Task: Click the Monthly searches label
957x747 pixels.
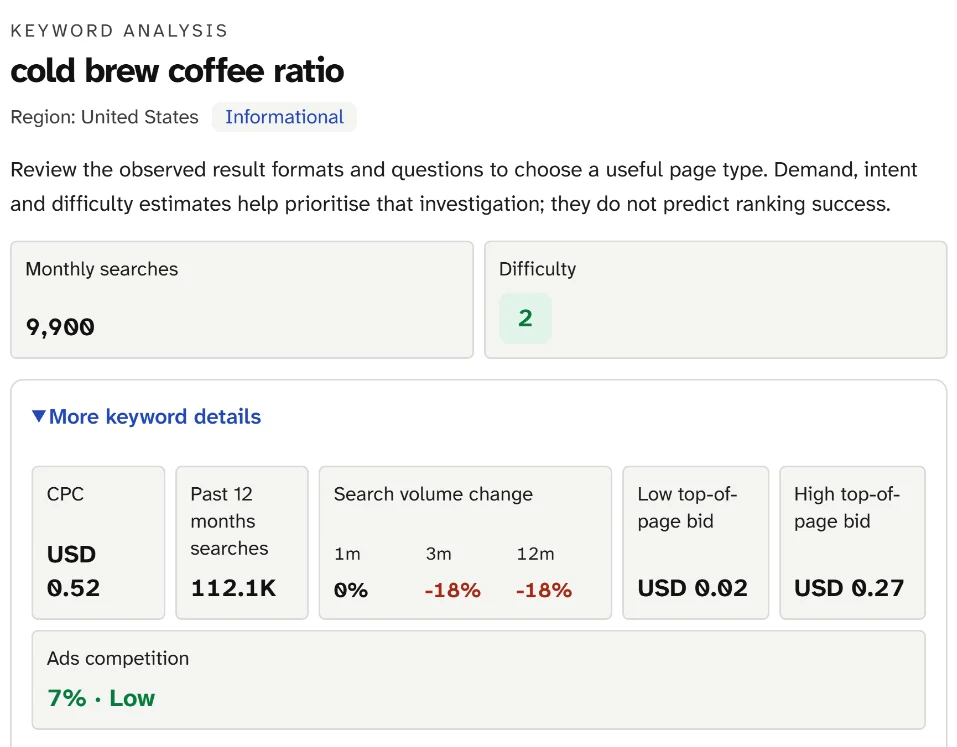Action: tap(102, 269)
